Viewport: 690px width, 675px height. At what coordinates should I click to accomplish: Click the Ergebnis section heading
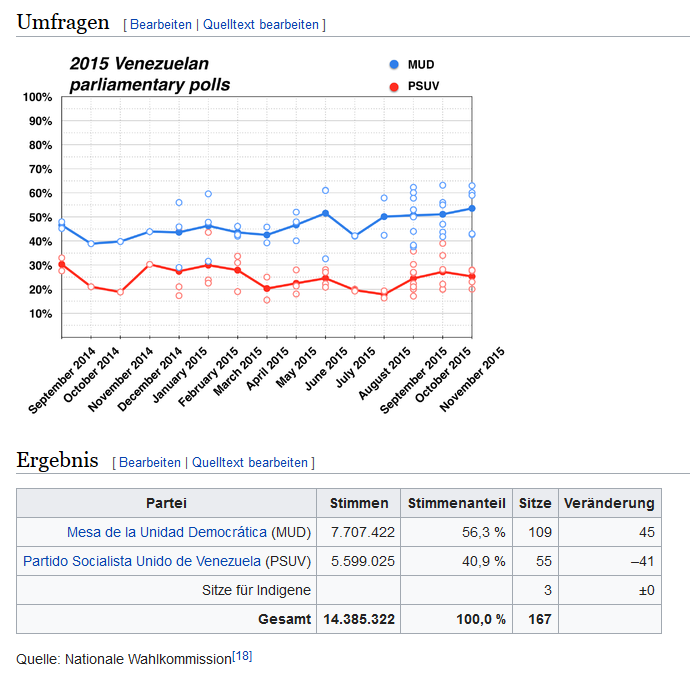pos(57,460)
